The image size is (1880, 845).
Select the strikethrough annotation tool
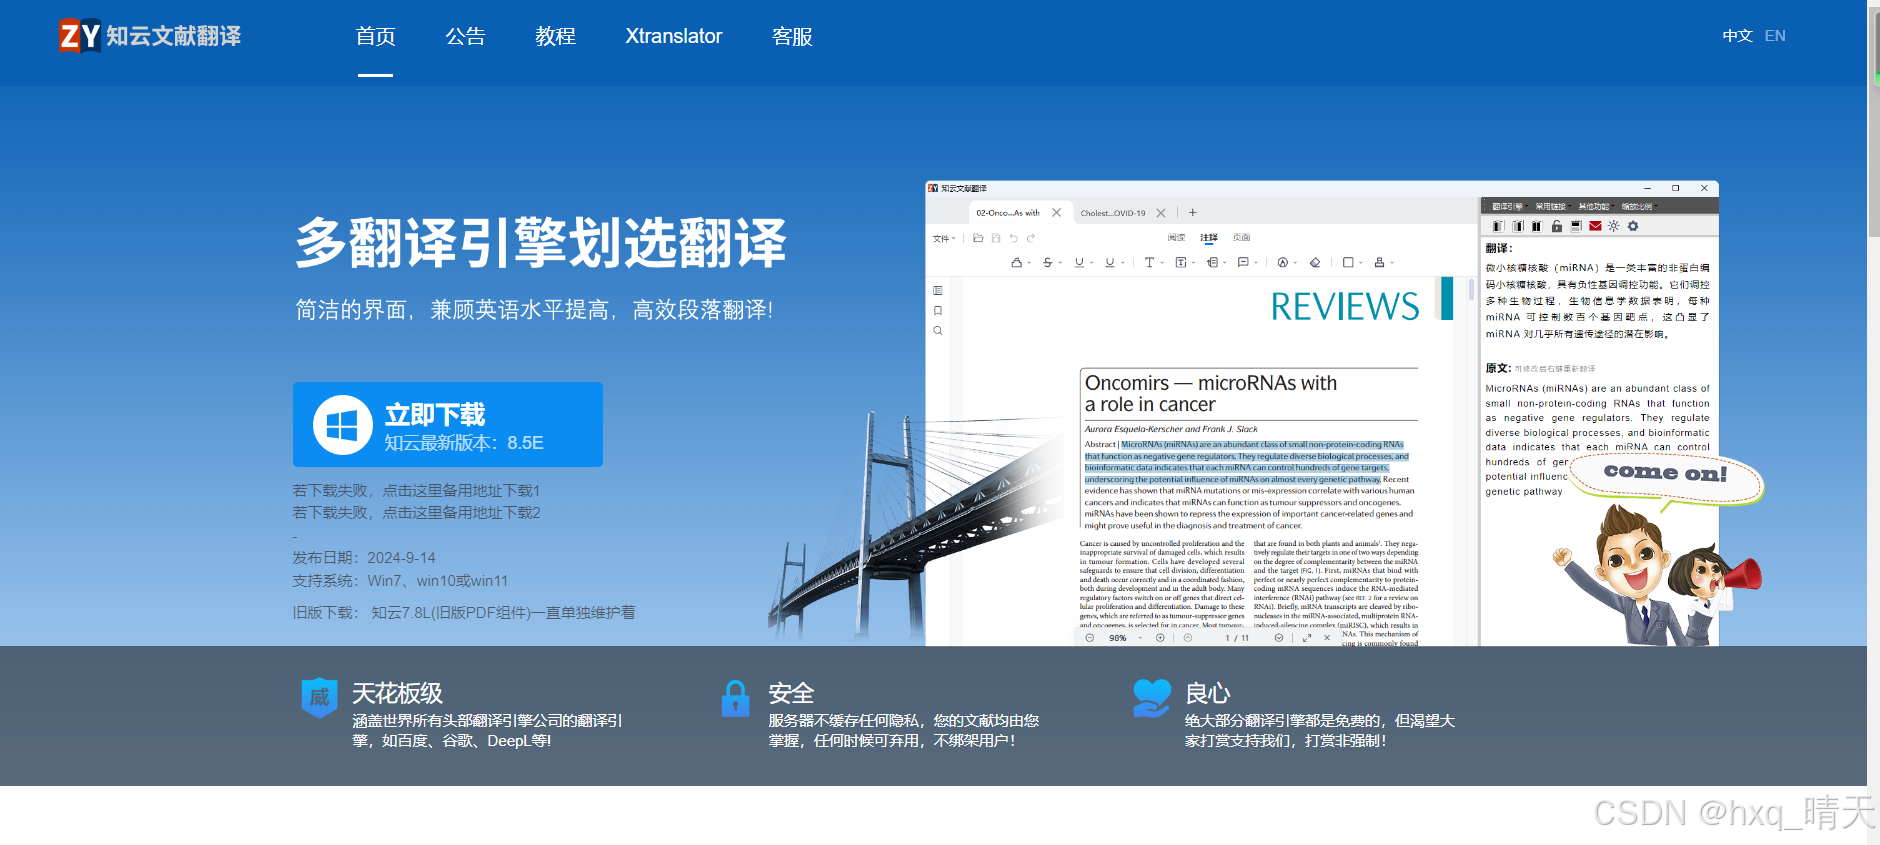[1048, 262]
